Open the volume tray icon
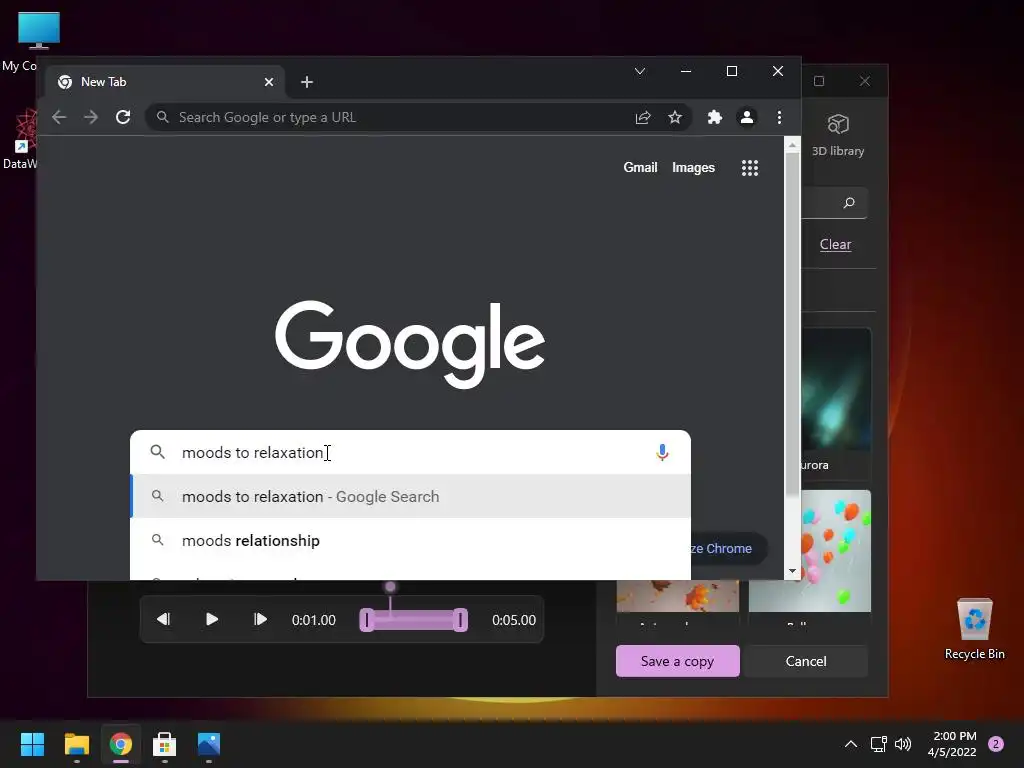Viewport: 1024px width, 768px height. 903,744
